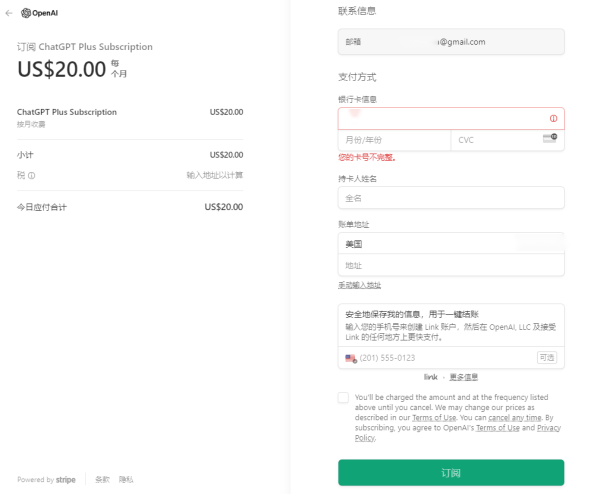
Task: Click the US$20.00 large price heading
Action: 62,69
